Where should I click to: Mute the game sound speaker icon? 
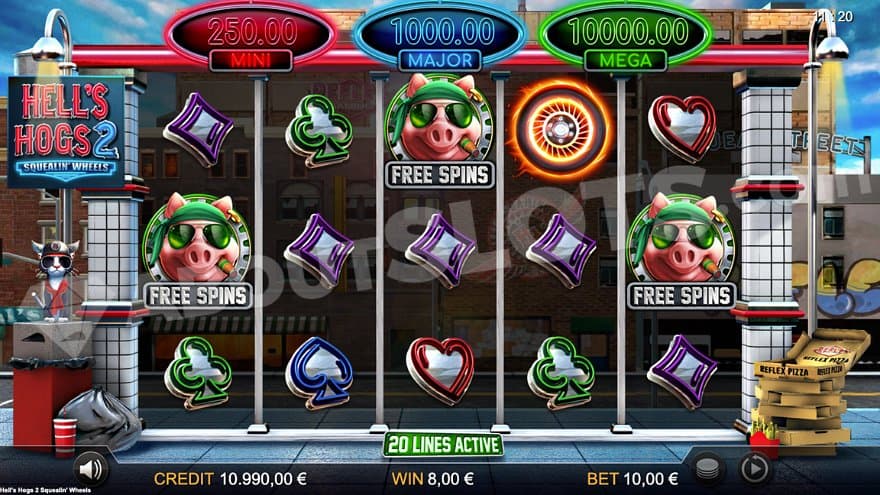(x=91, y=469)
